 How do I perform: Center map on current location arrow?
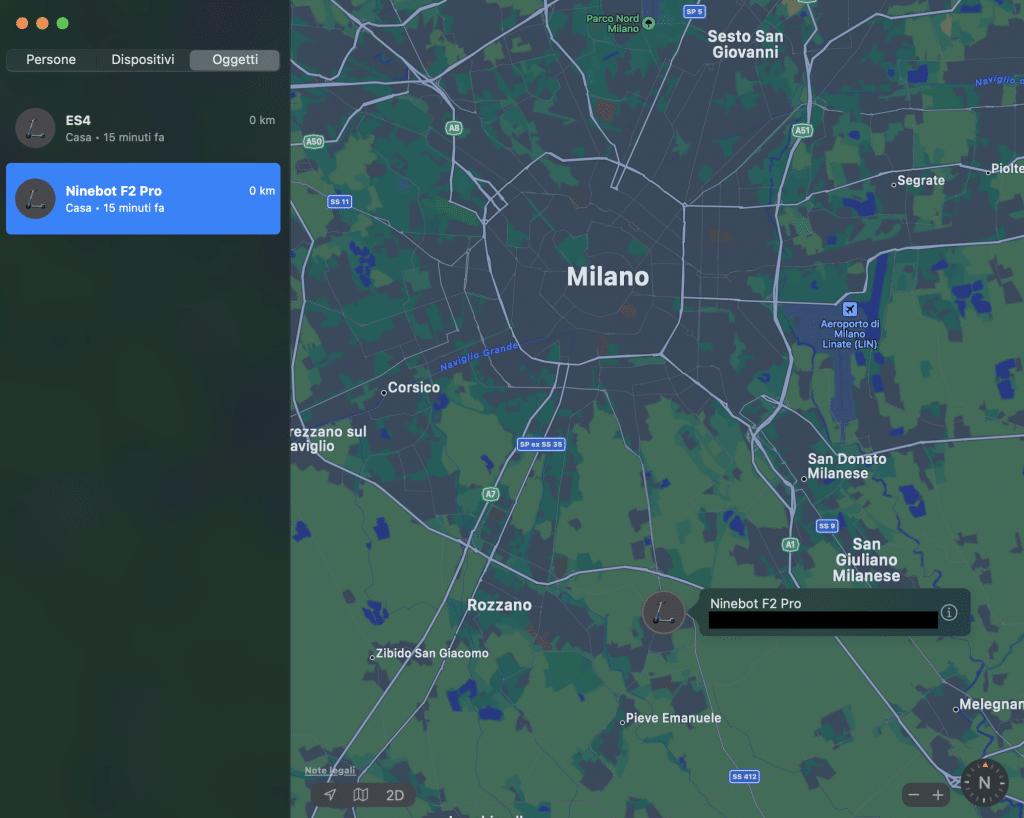click(x=330, y=794)
